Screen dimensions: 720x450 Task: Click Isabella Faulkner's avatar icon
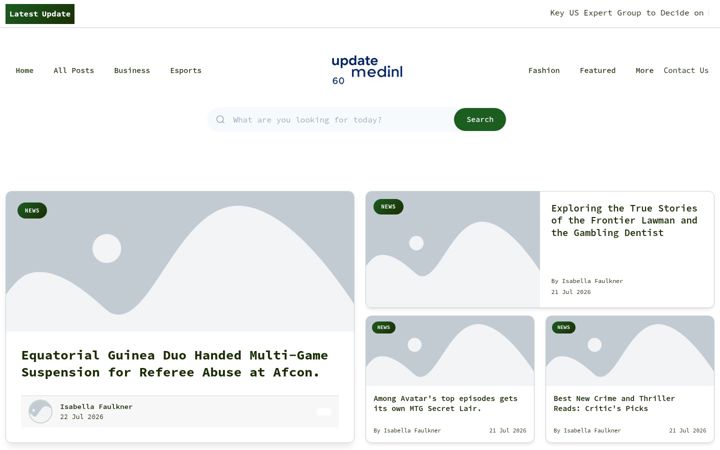(x=40, y=411)
